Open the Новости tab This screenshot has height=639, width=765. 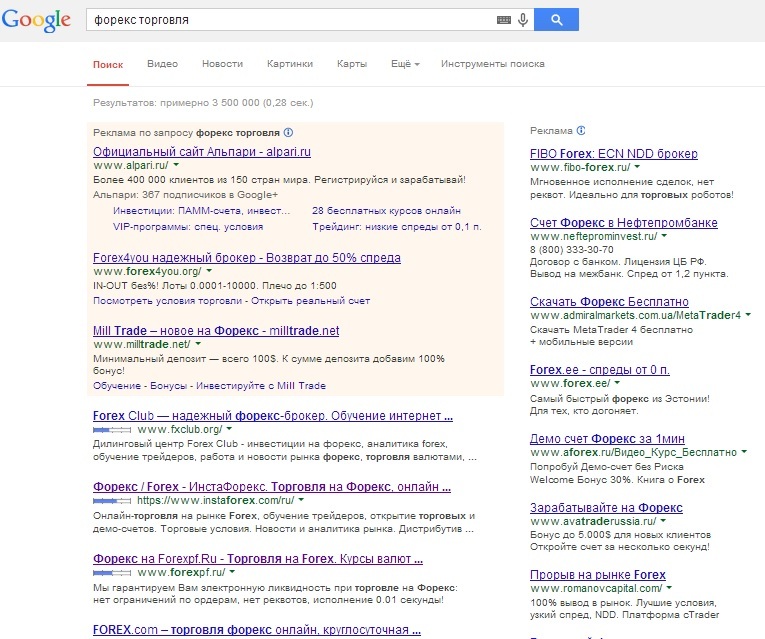pyautogui.click(x=222, y=64)
